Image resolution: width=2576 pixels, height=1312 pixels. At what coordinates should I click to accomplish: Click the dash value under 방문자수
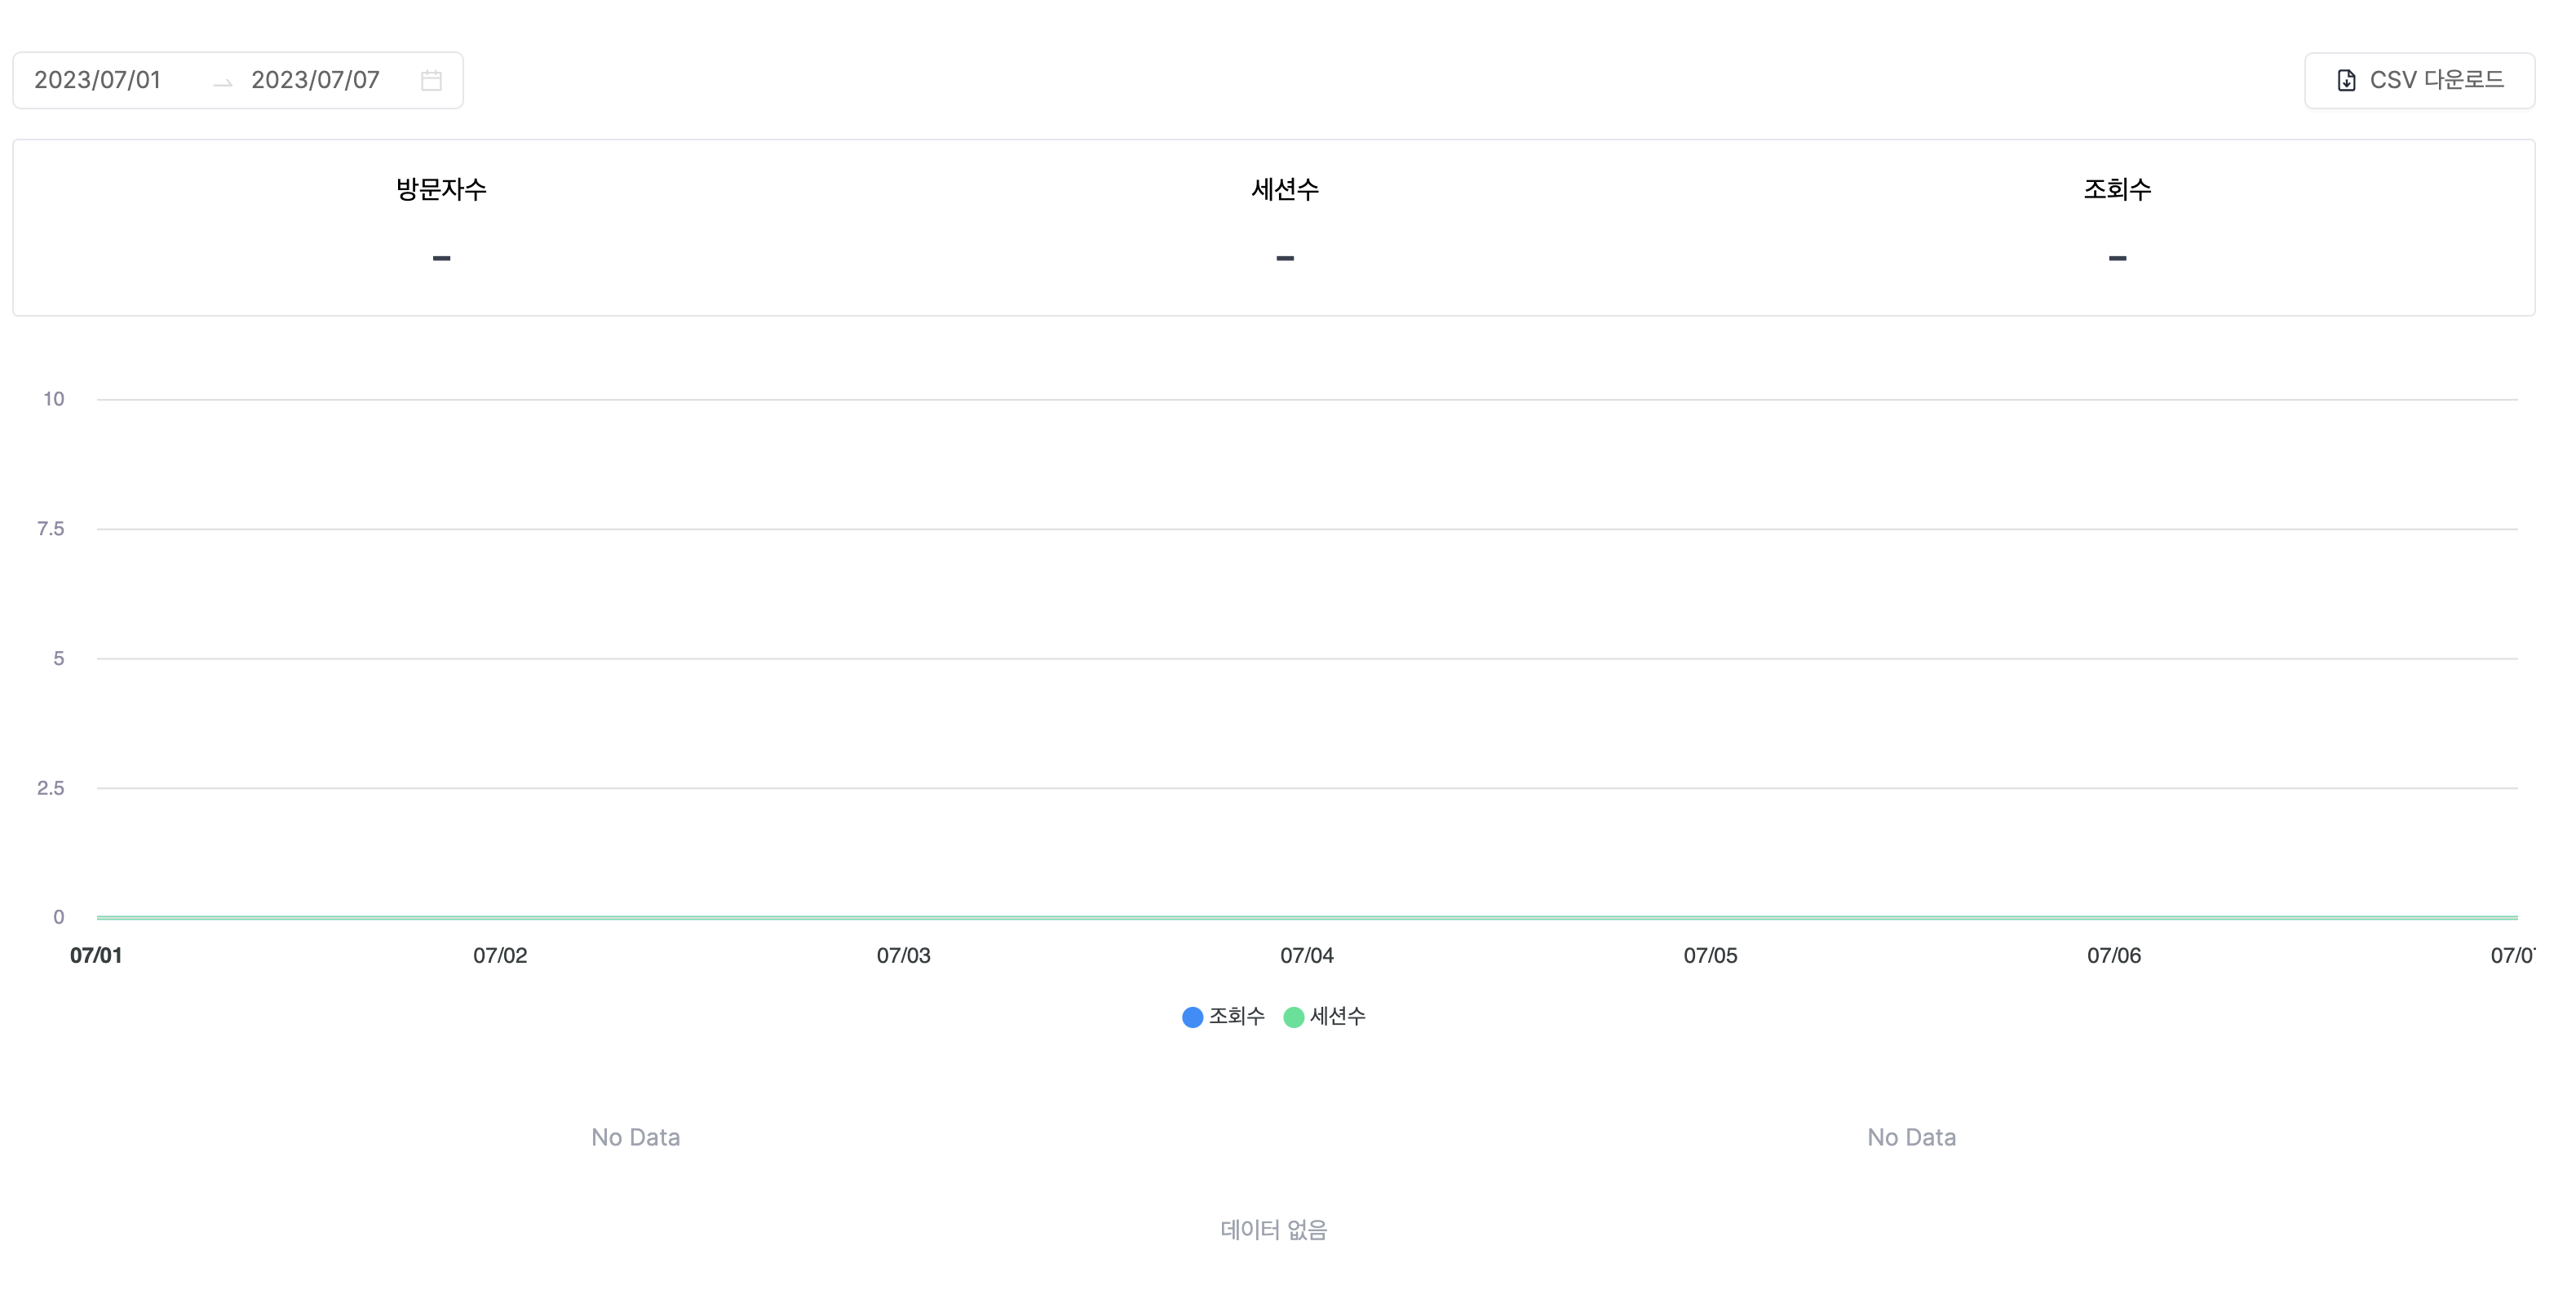(441, 258)
